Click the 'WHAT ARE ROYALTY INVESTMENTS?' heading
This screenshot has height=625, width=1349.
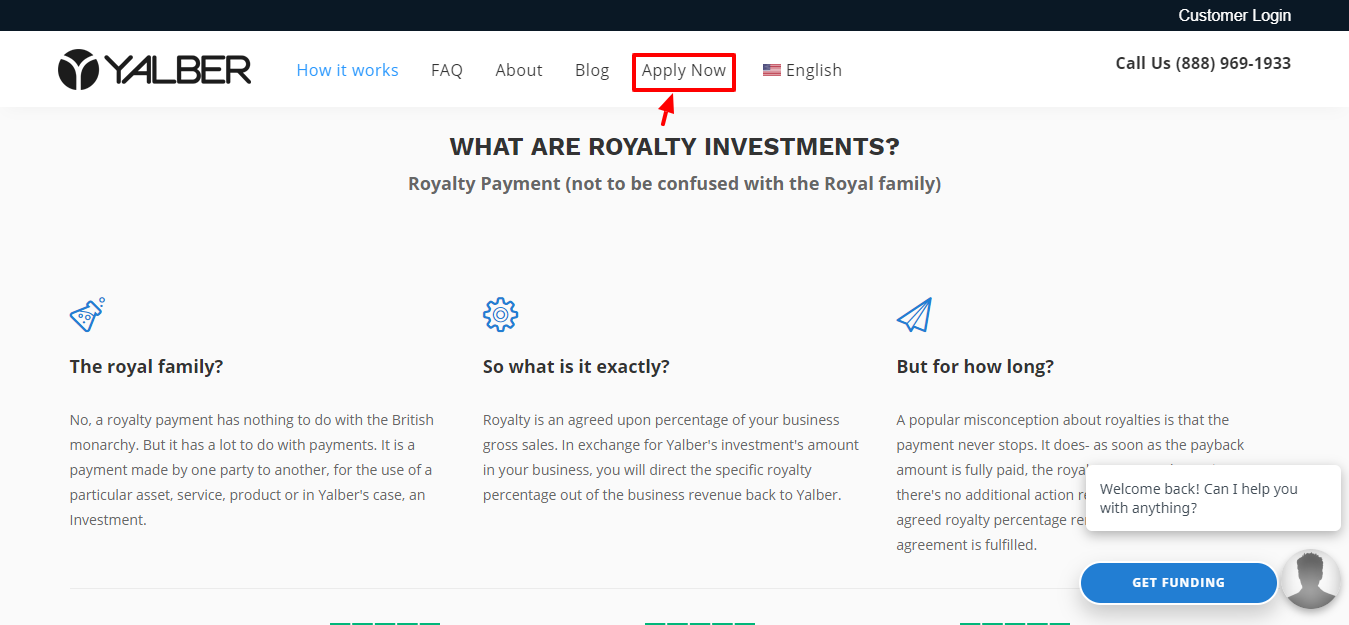pos(674,146)
